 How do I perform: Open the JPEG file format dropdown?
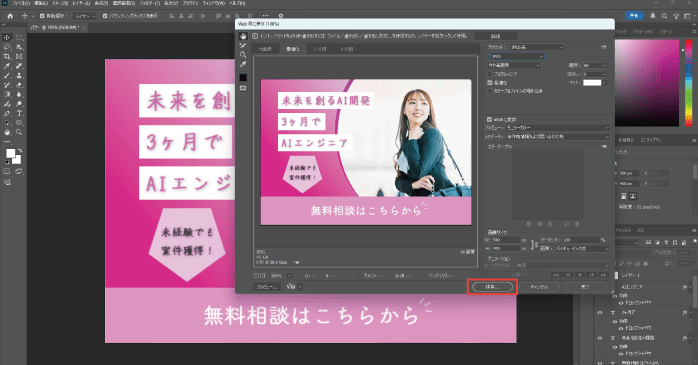pyautogui.click(x=517, y=57)
